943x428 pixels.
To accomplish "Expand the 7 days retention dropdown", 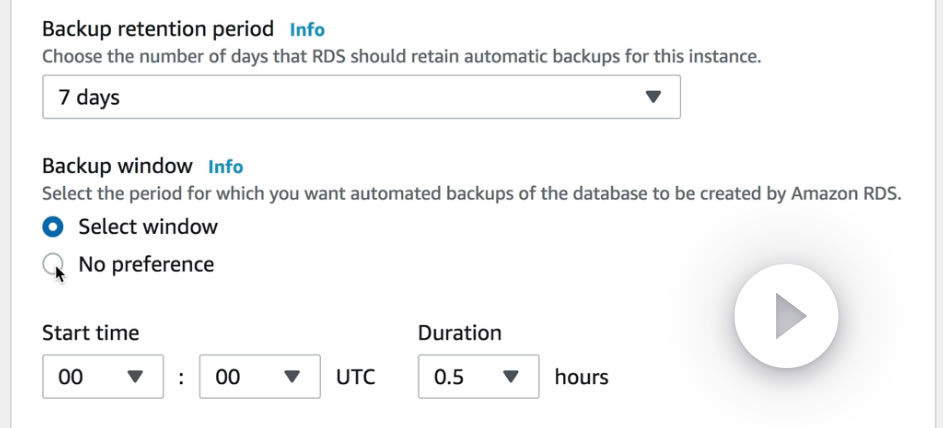I will (x=361, y=98).
